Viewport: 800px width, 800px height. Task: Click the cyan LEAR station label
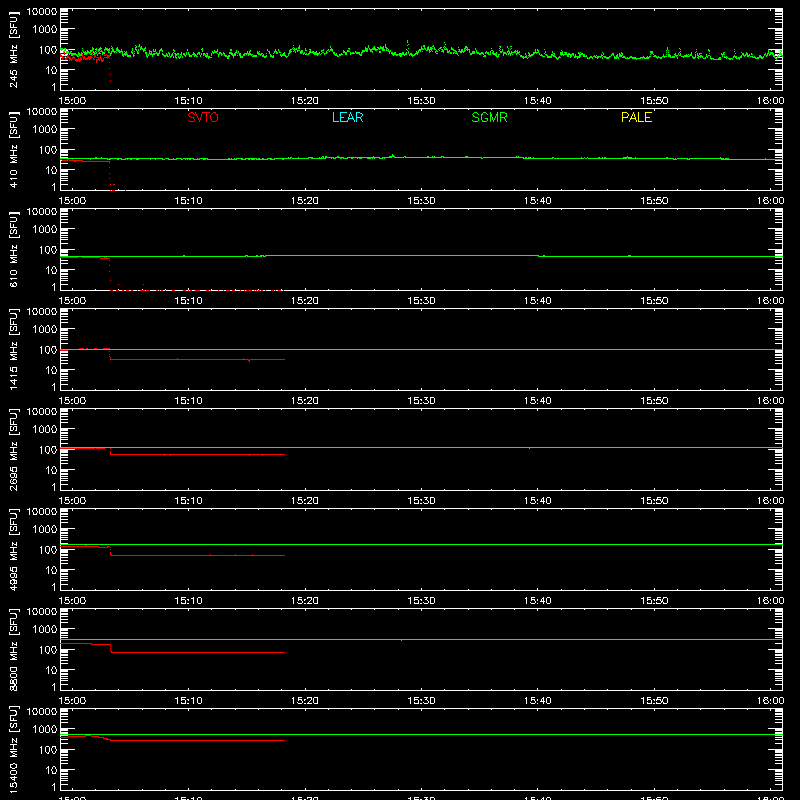(x=347, y=117)
